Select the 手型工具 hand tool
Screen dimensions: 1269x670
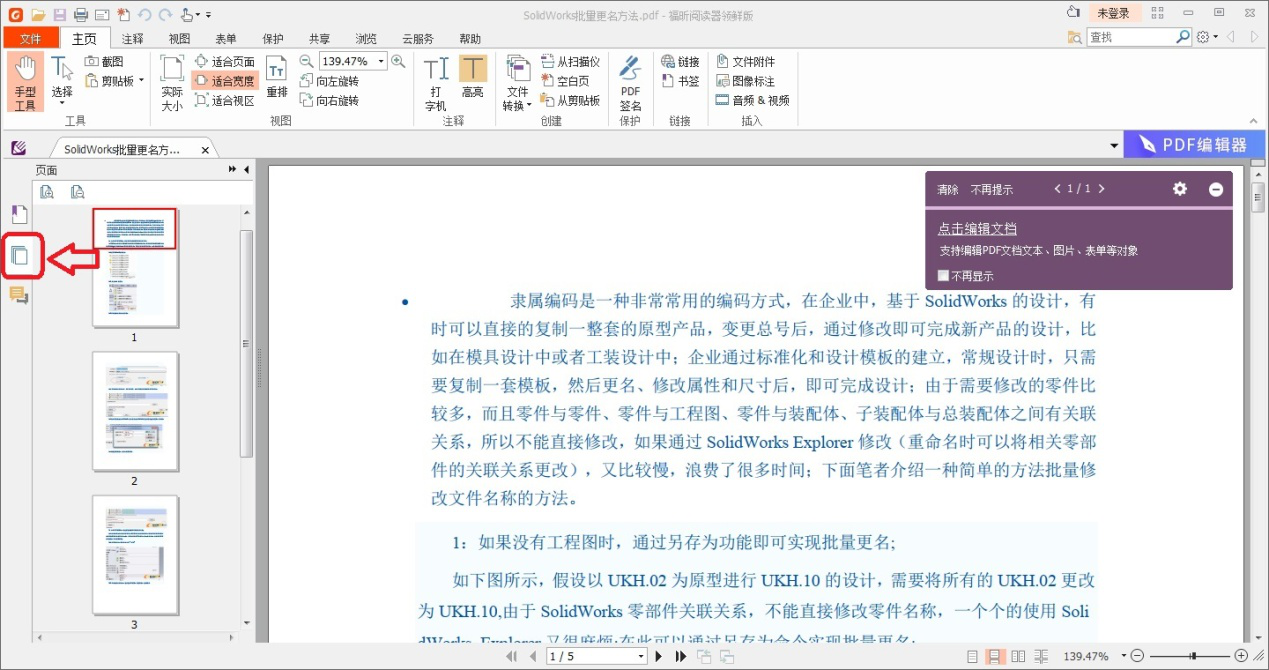pyautogui.click(x=24, y=82)
